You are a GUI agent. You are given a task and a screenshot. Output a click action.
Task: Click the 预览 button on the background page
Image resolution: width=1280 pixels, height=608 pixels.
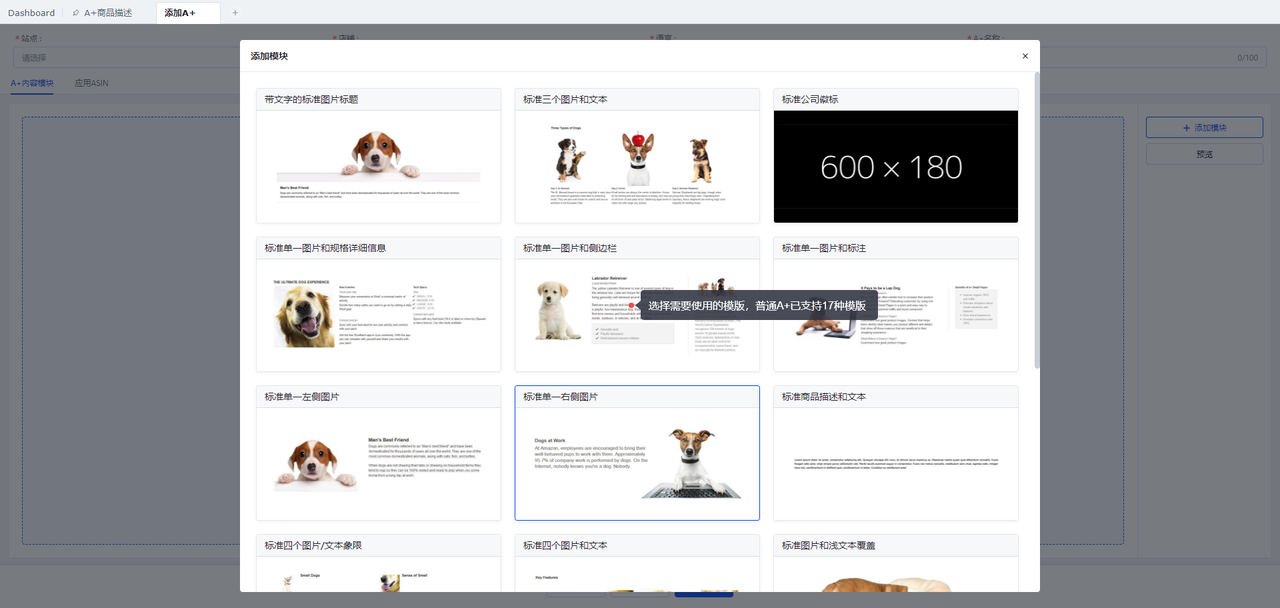click(1204, 154)
